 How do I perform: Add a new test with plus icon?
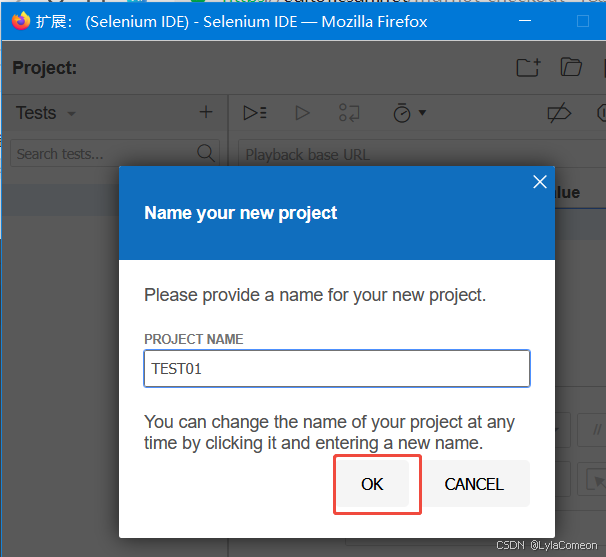[206, 112]
